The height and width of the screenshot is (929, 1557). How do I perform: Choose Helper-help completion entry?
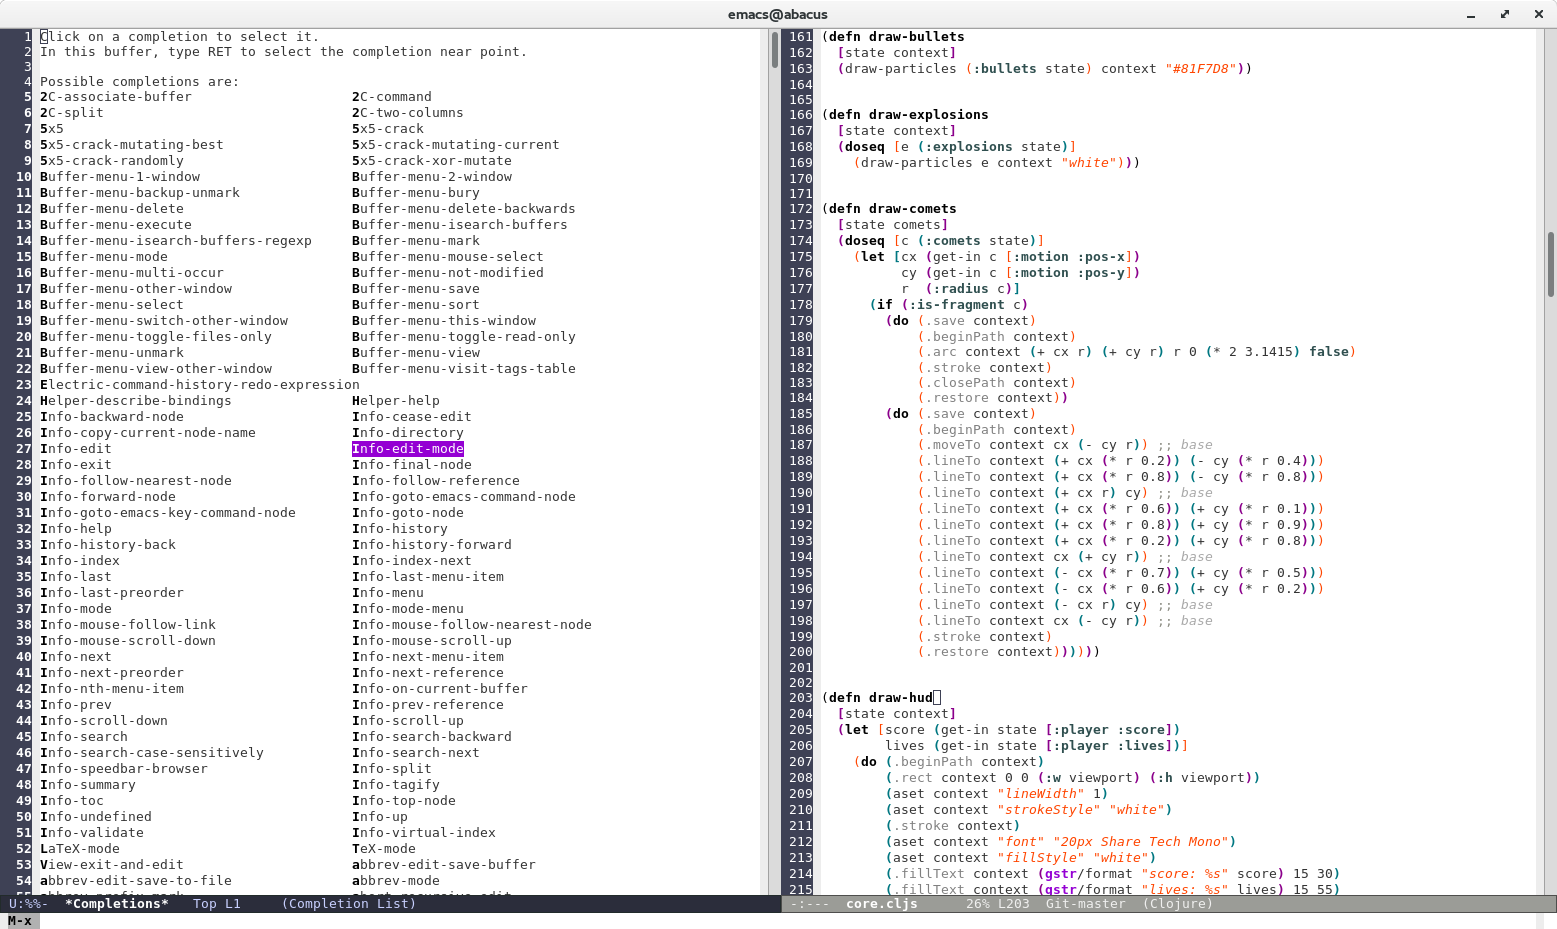click(396, 401)
